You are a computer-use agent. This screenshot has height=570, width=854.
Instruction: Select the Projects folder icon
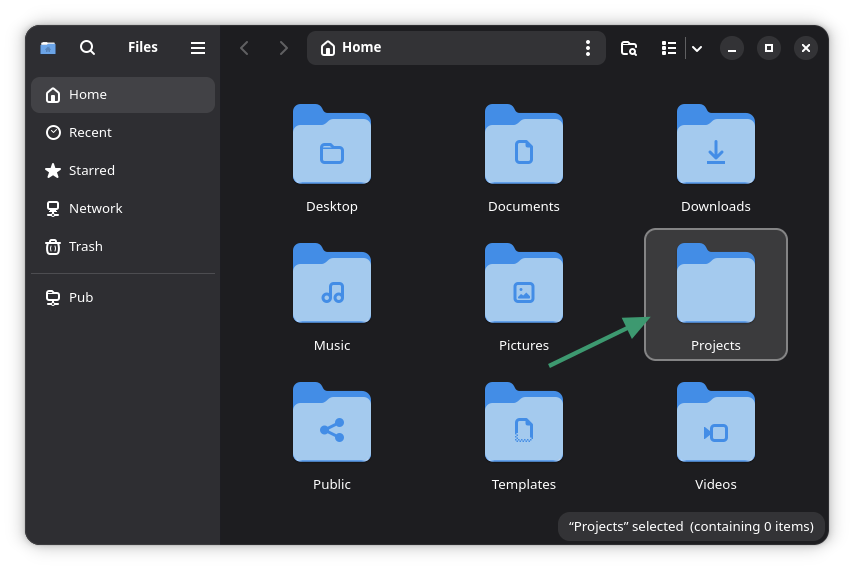coord(716,283)
